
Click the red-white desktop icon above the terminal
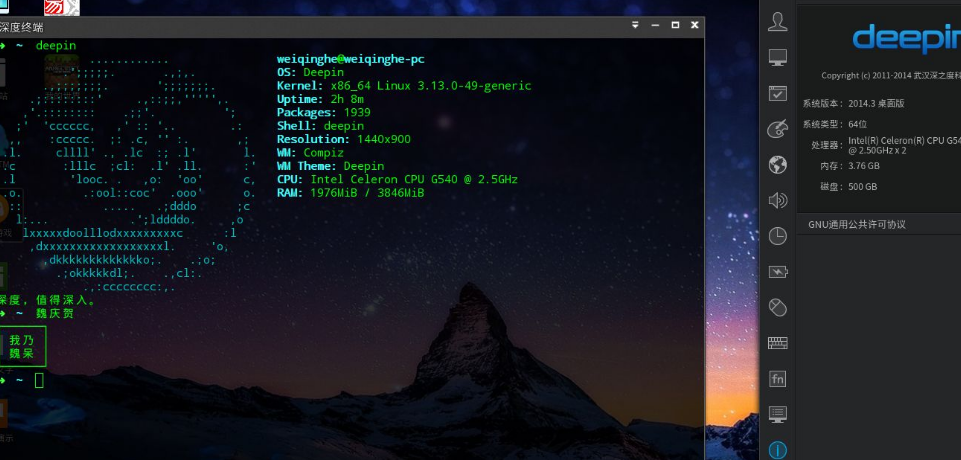62,7
